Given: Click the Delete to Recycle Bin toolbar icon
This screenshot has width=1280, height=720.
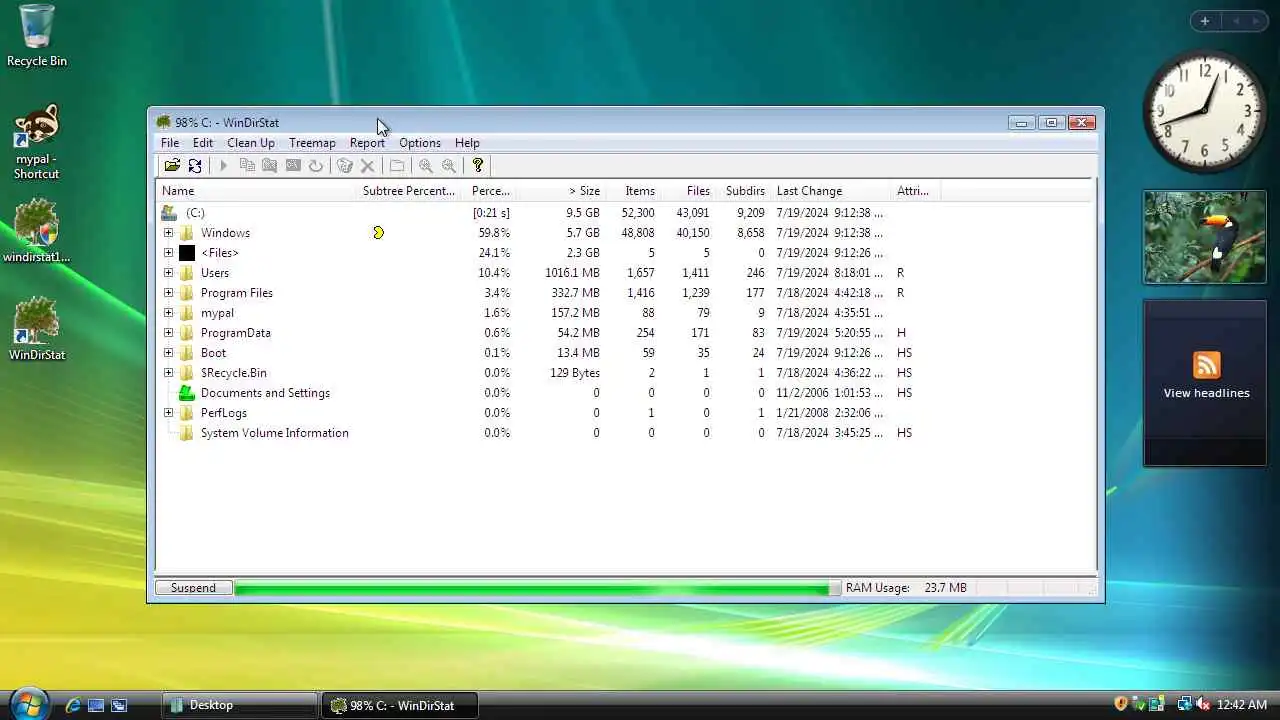Looking at the screenshot, I should [345, 166].
